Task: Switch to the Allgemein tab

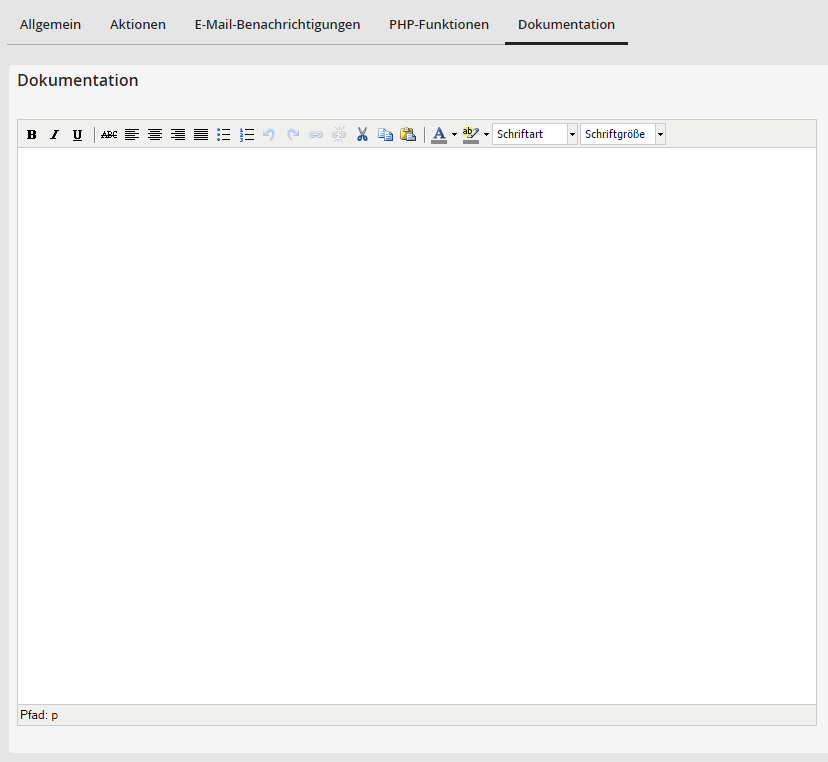Action: pos(50,24)
